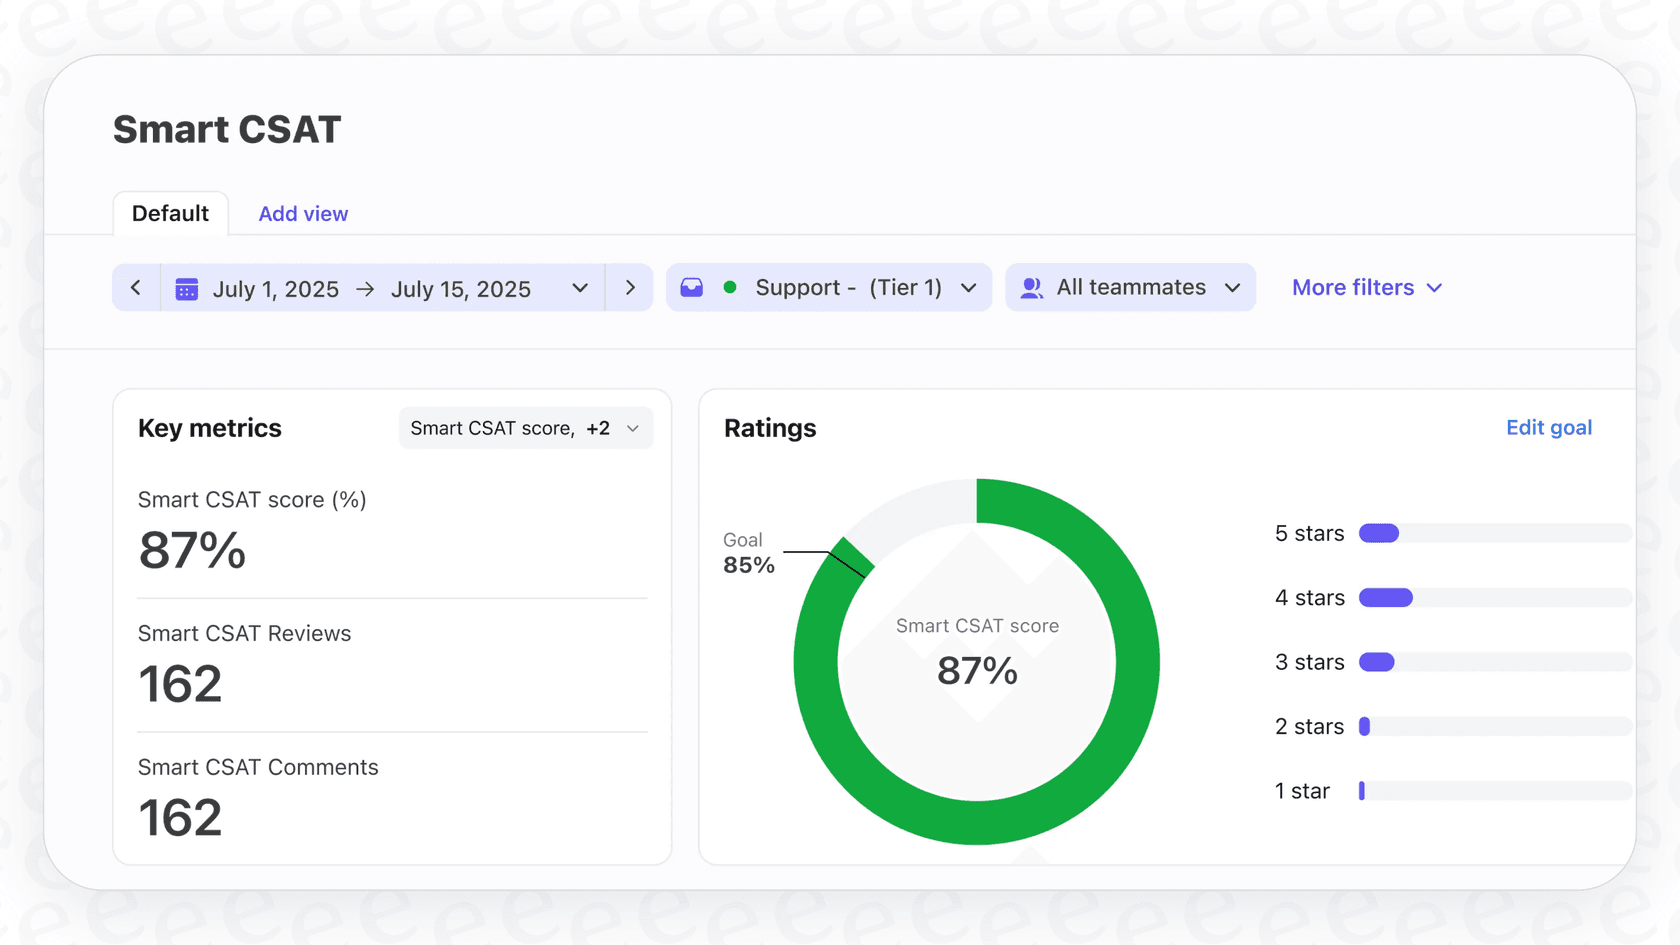Click the arrow between start and end dates

(365, 289)
